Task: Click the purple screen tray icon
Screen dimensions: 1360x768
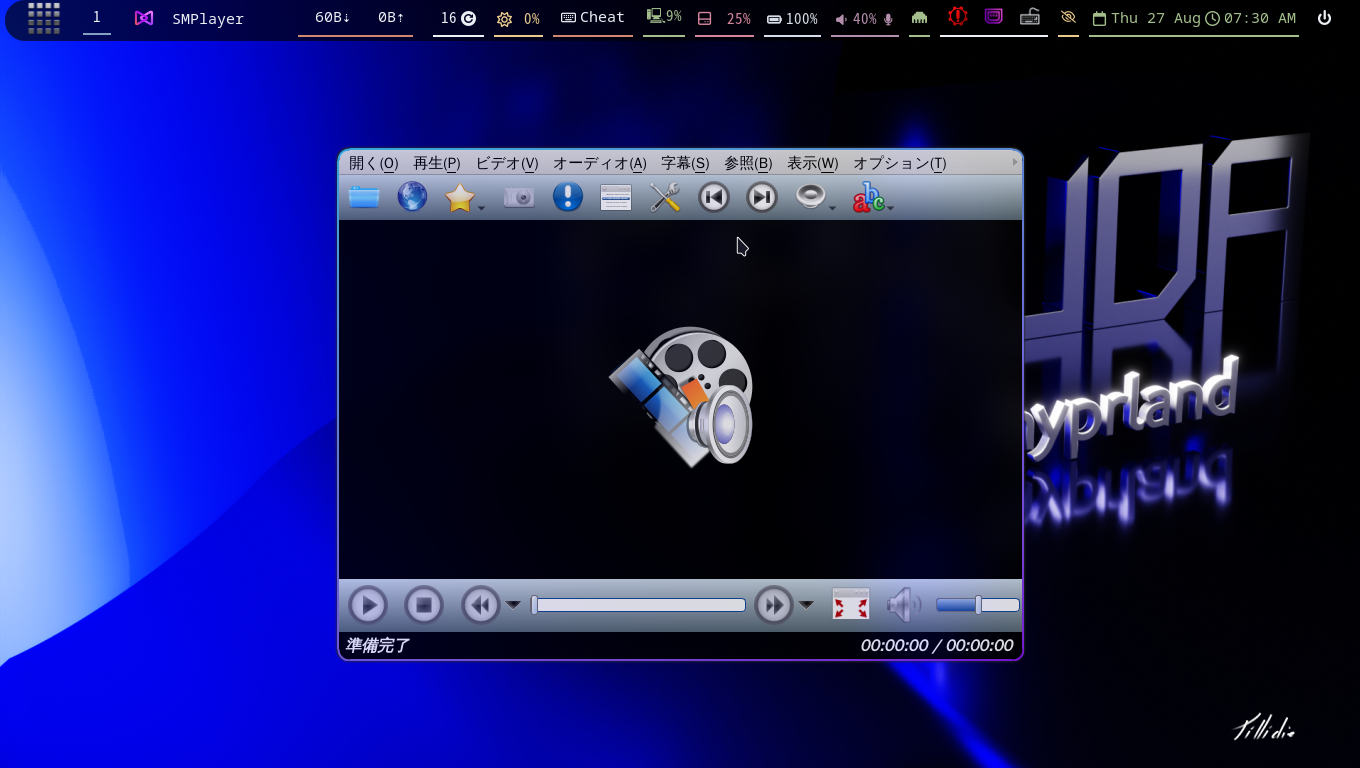Action: [993, 17]
